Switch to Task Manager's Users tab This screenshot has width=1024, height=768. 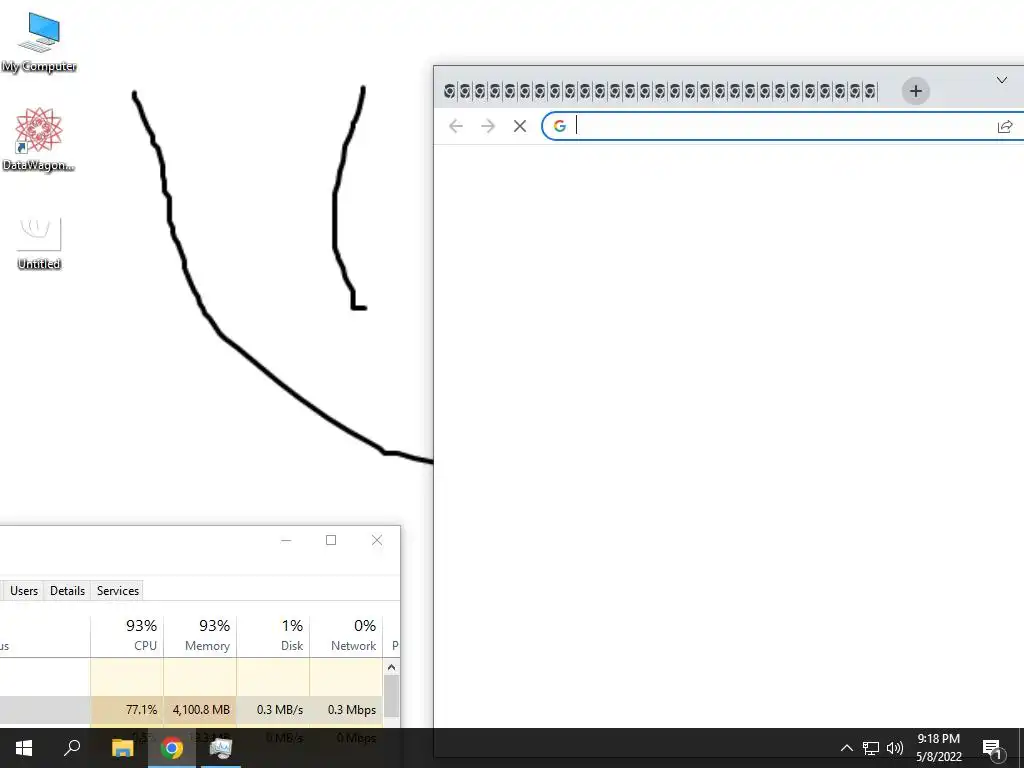(x=24, y=590)
